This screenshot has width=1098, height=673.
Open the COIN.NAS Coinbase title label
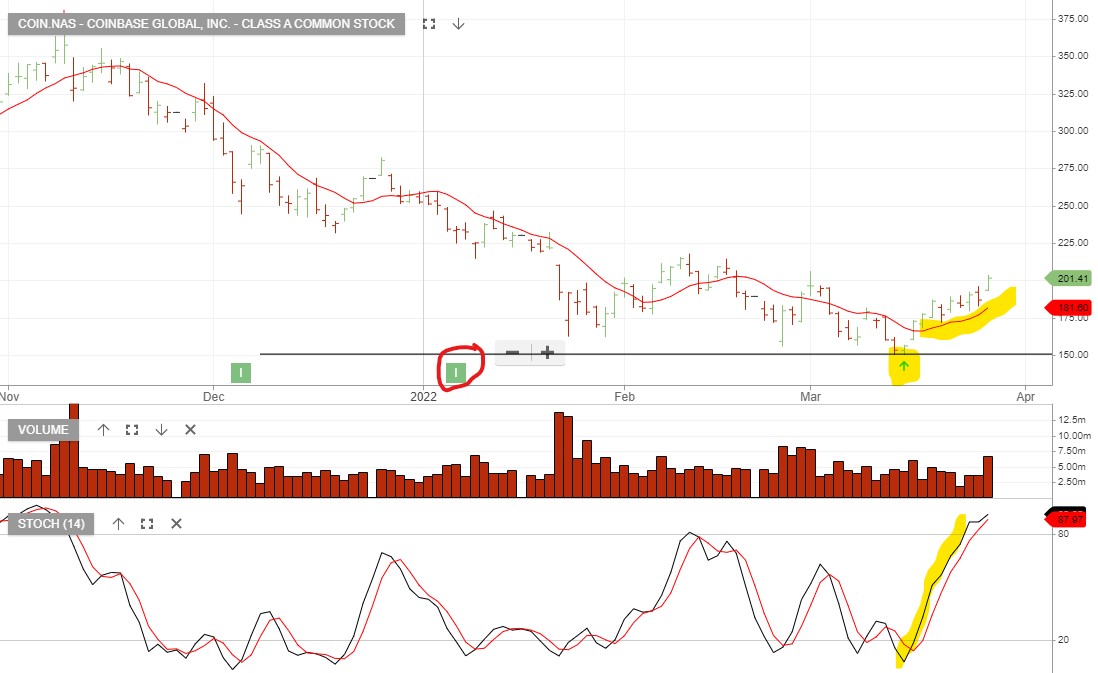click(x=206, y=23)
